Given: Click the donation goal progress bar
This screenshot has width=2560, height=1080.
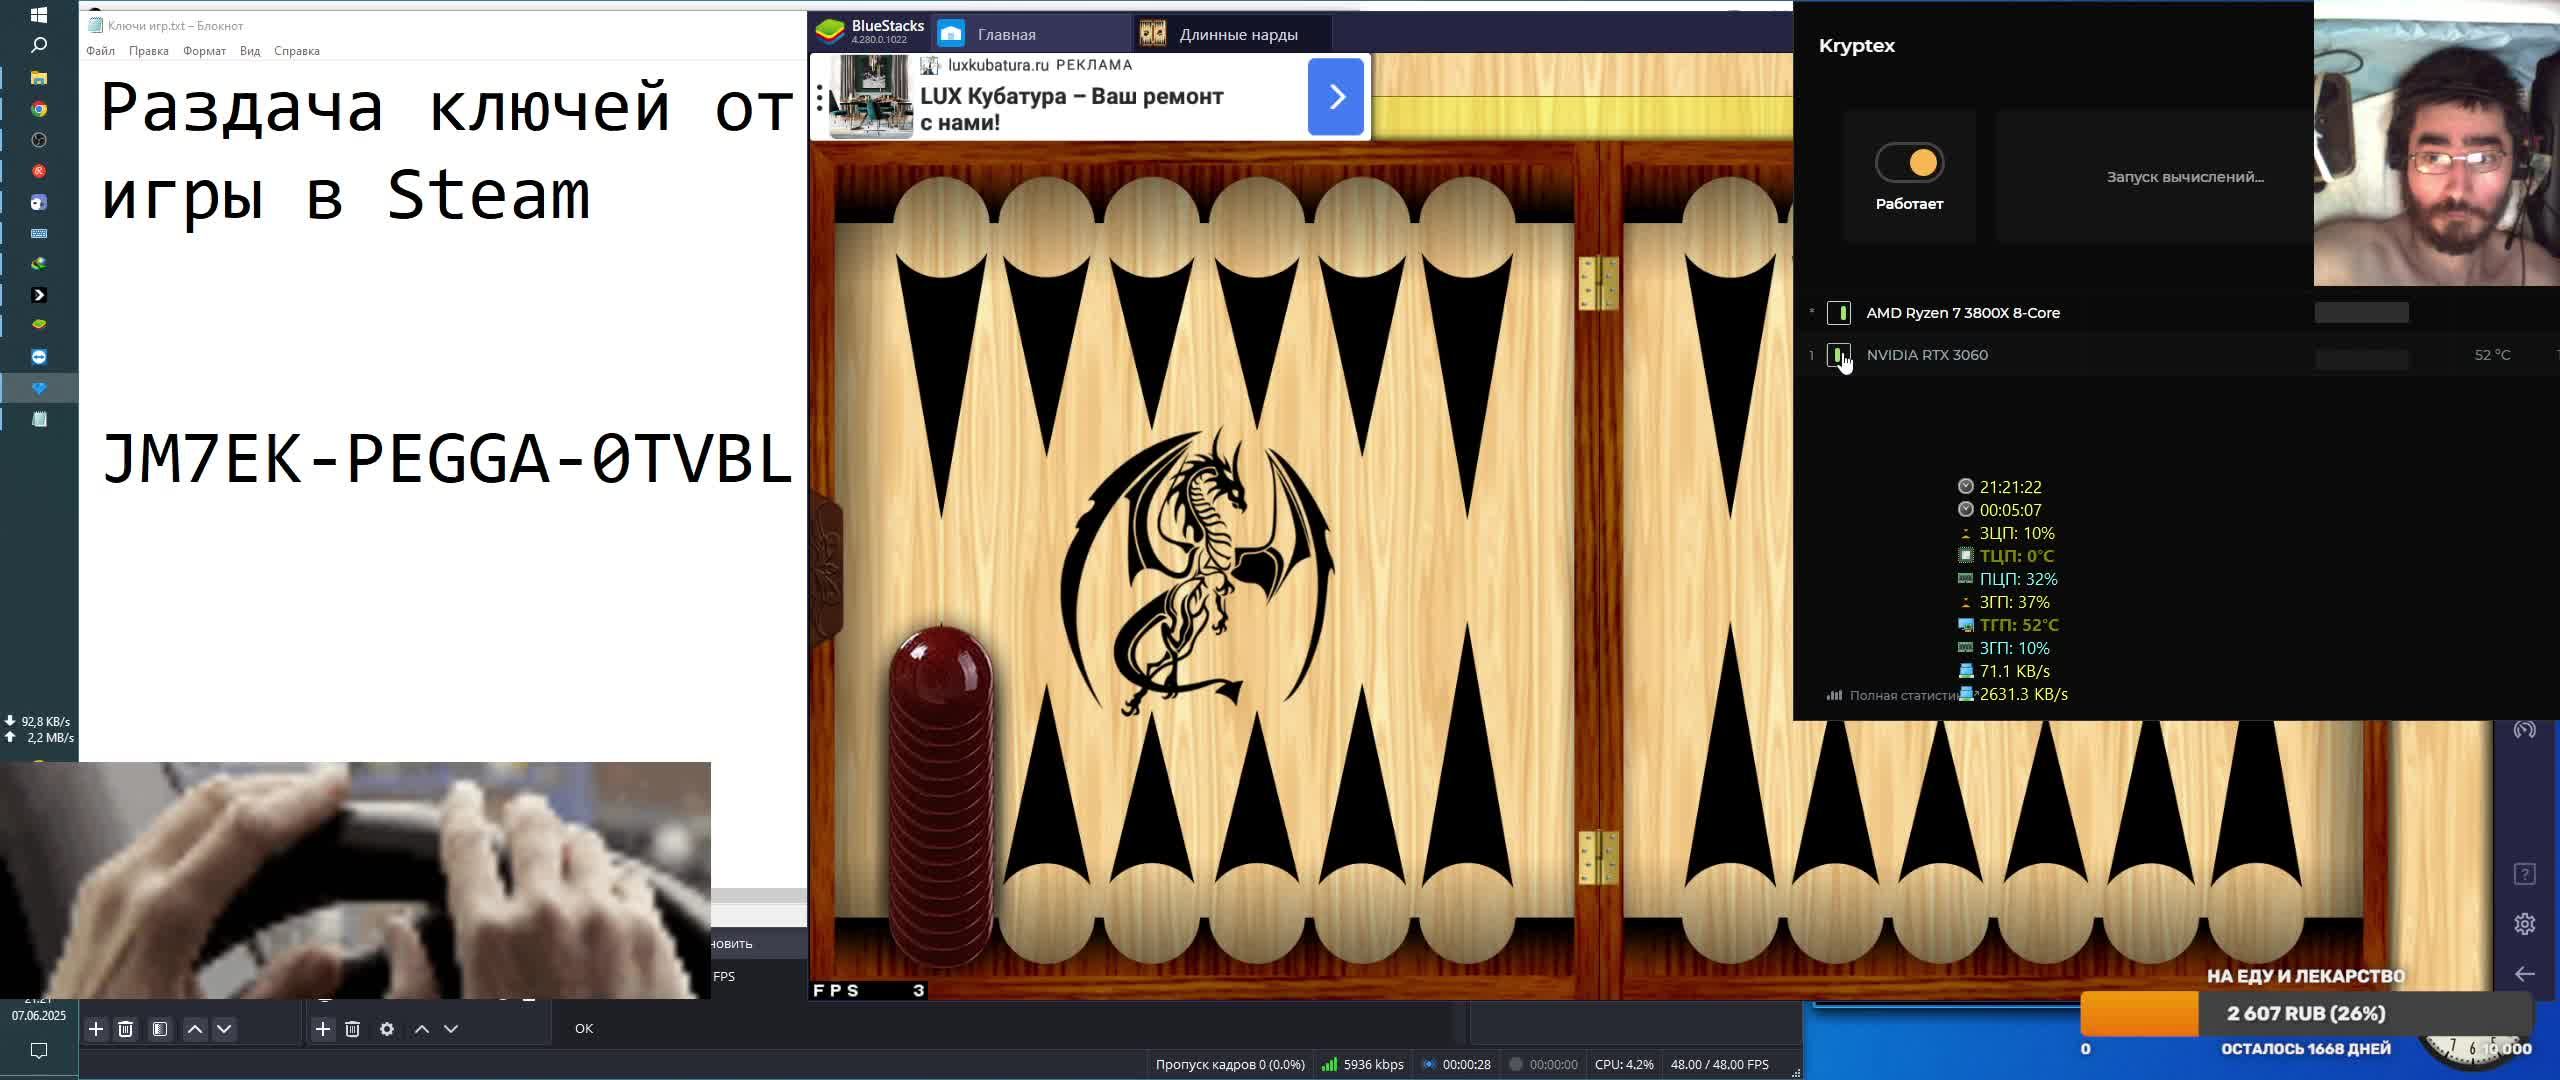Looking at the screenshot, I should click(x=2305, y=1013).
